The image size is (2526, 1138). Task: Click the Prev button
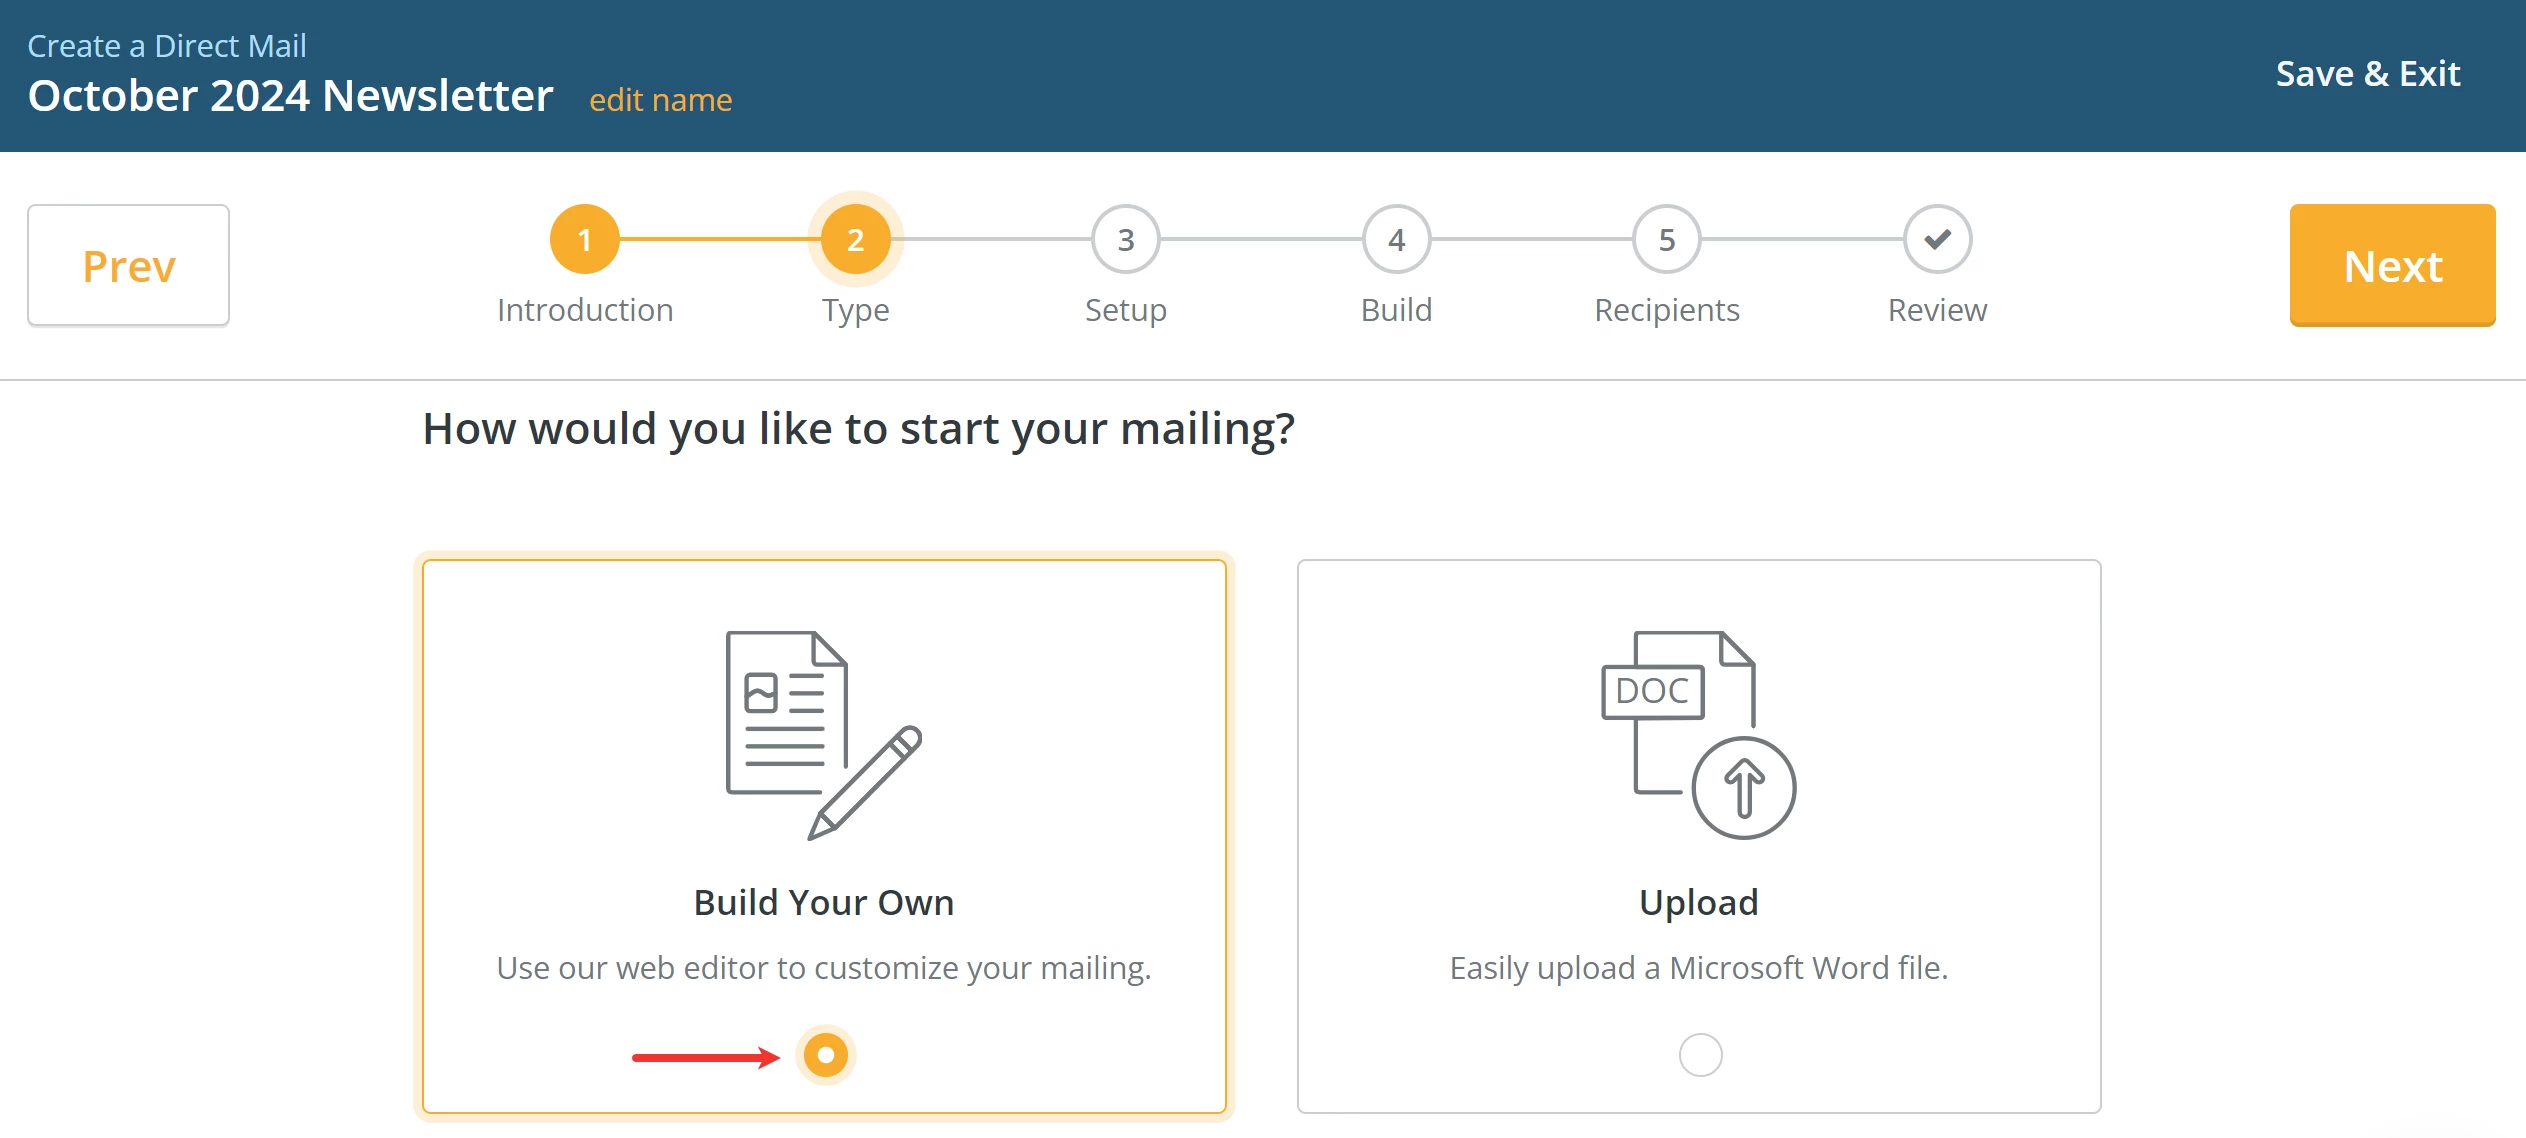(x=129, y=266)
